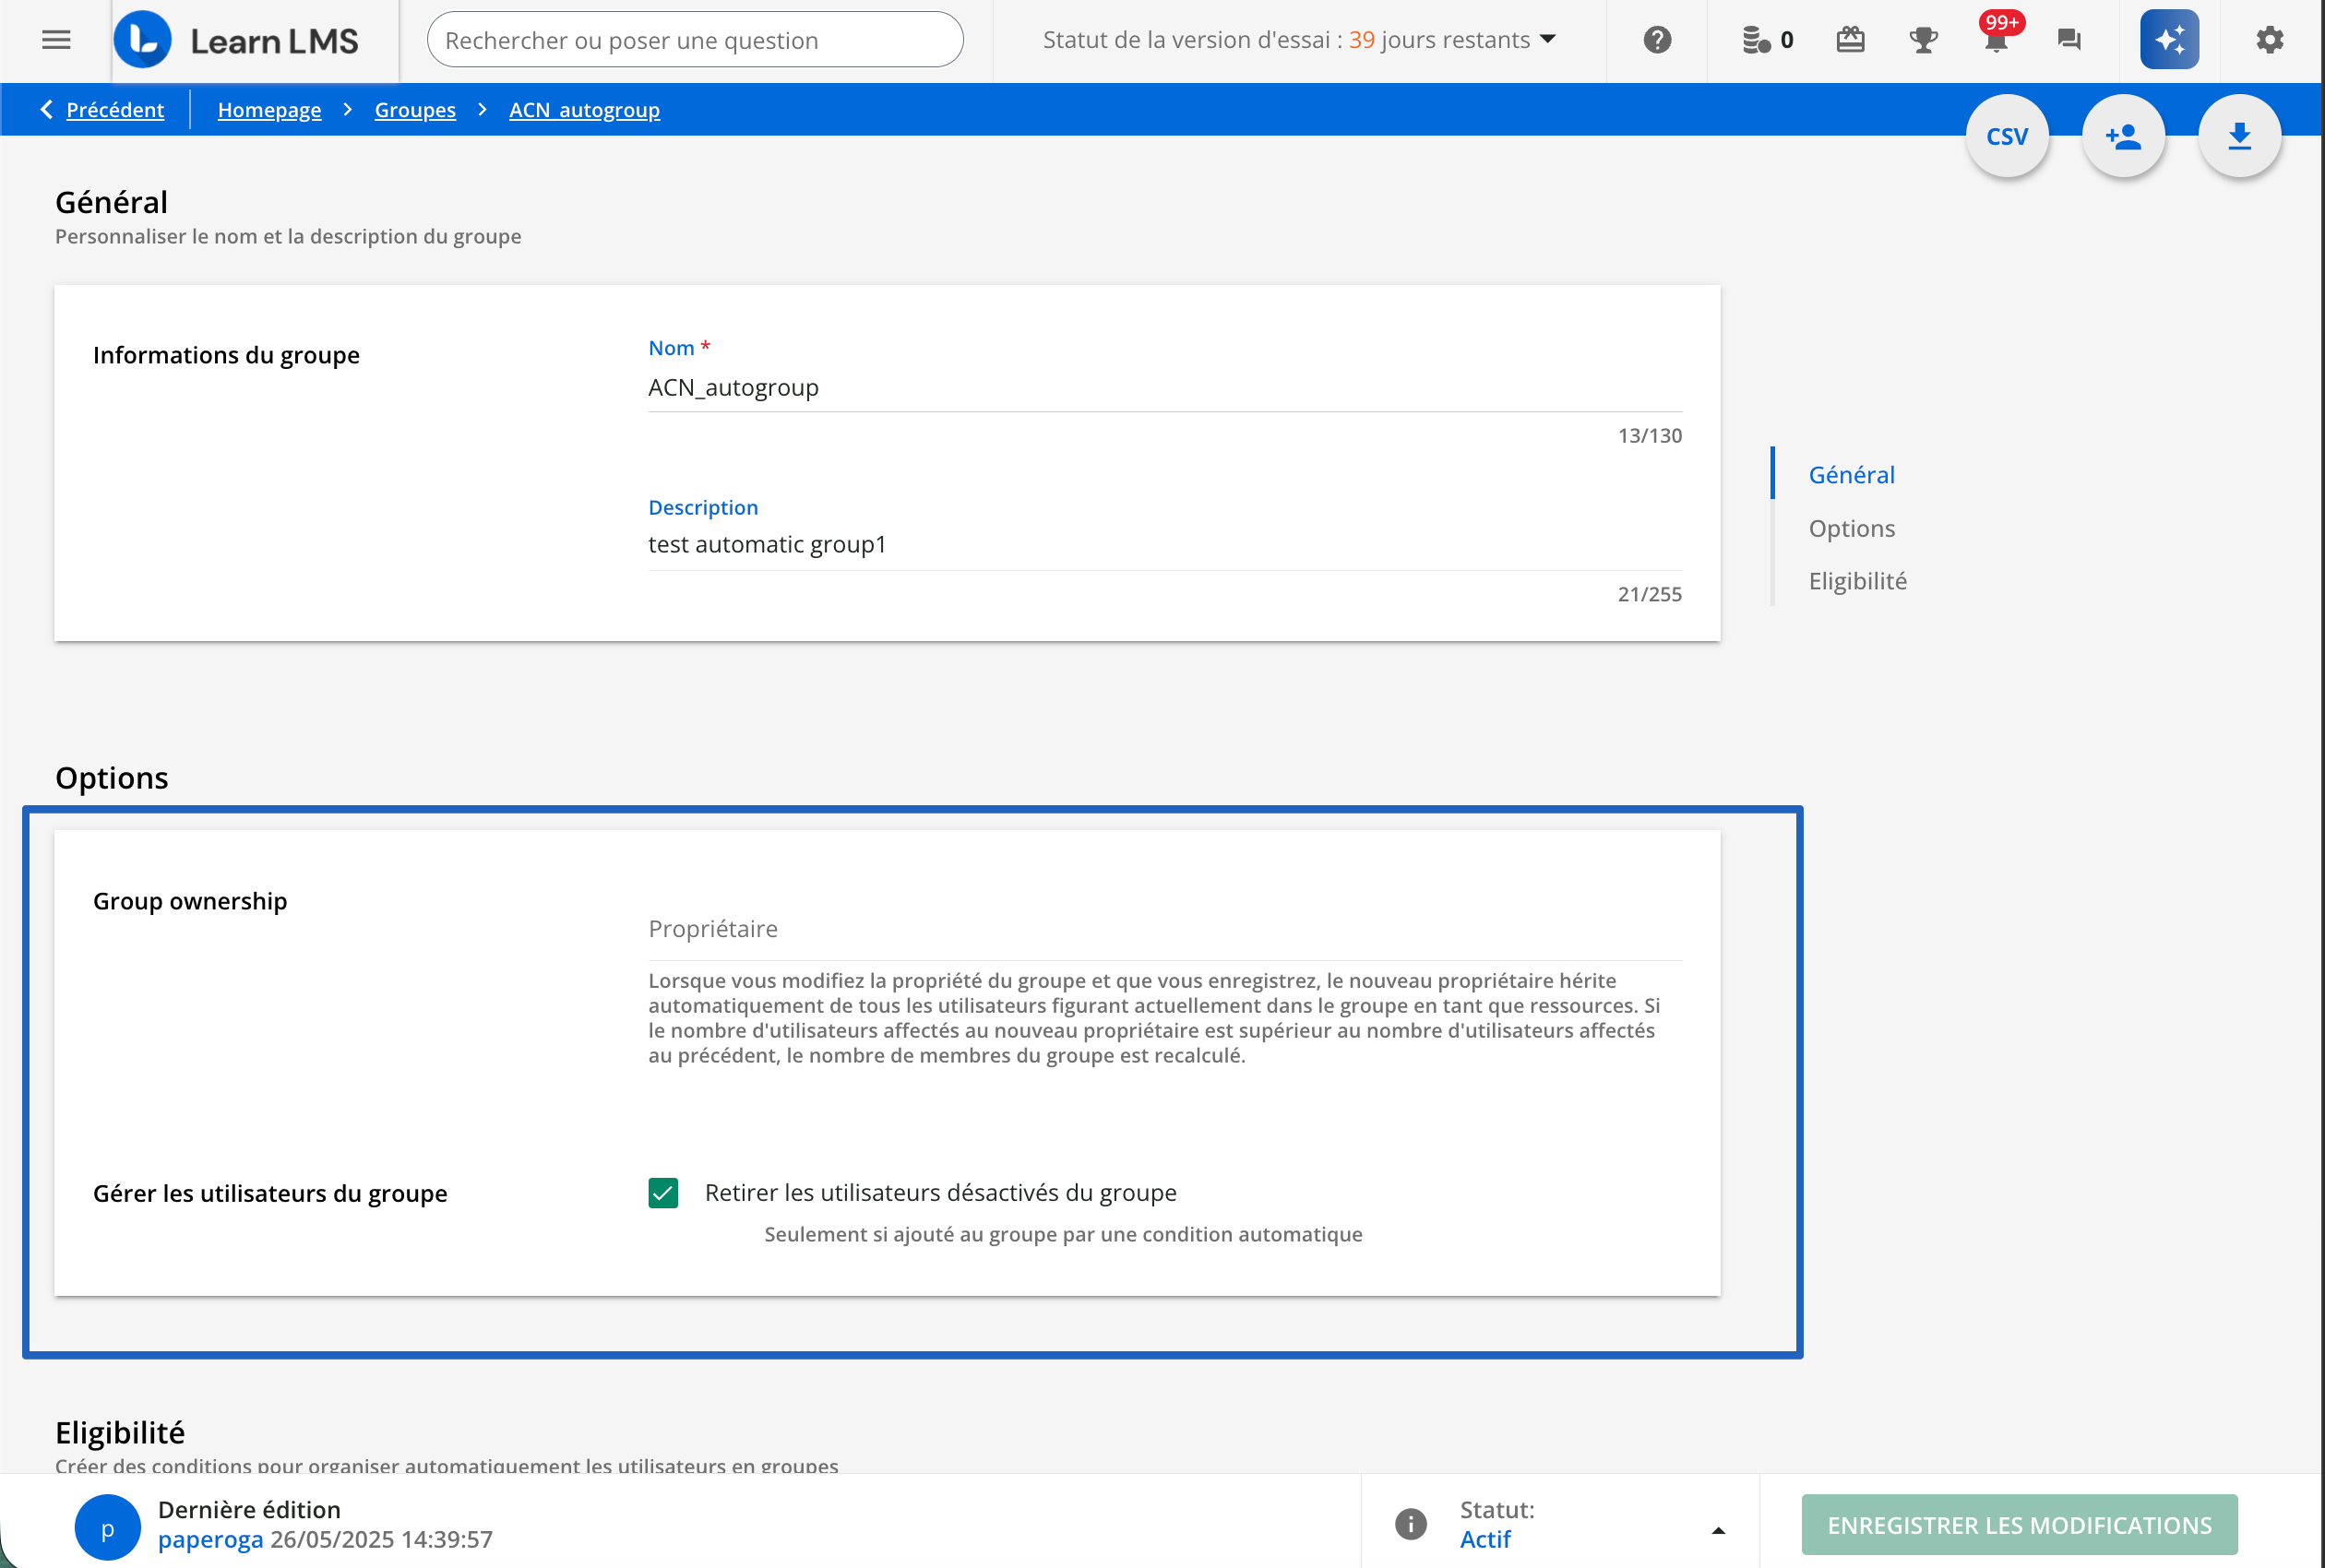Click the trophy leaderboard icon
The width and height of the screenshot is (2325, 1568).
coord(1923,40)
